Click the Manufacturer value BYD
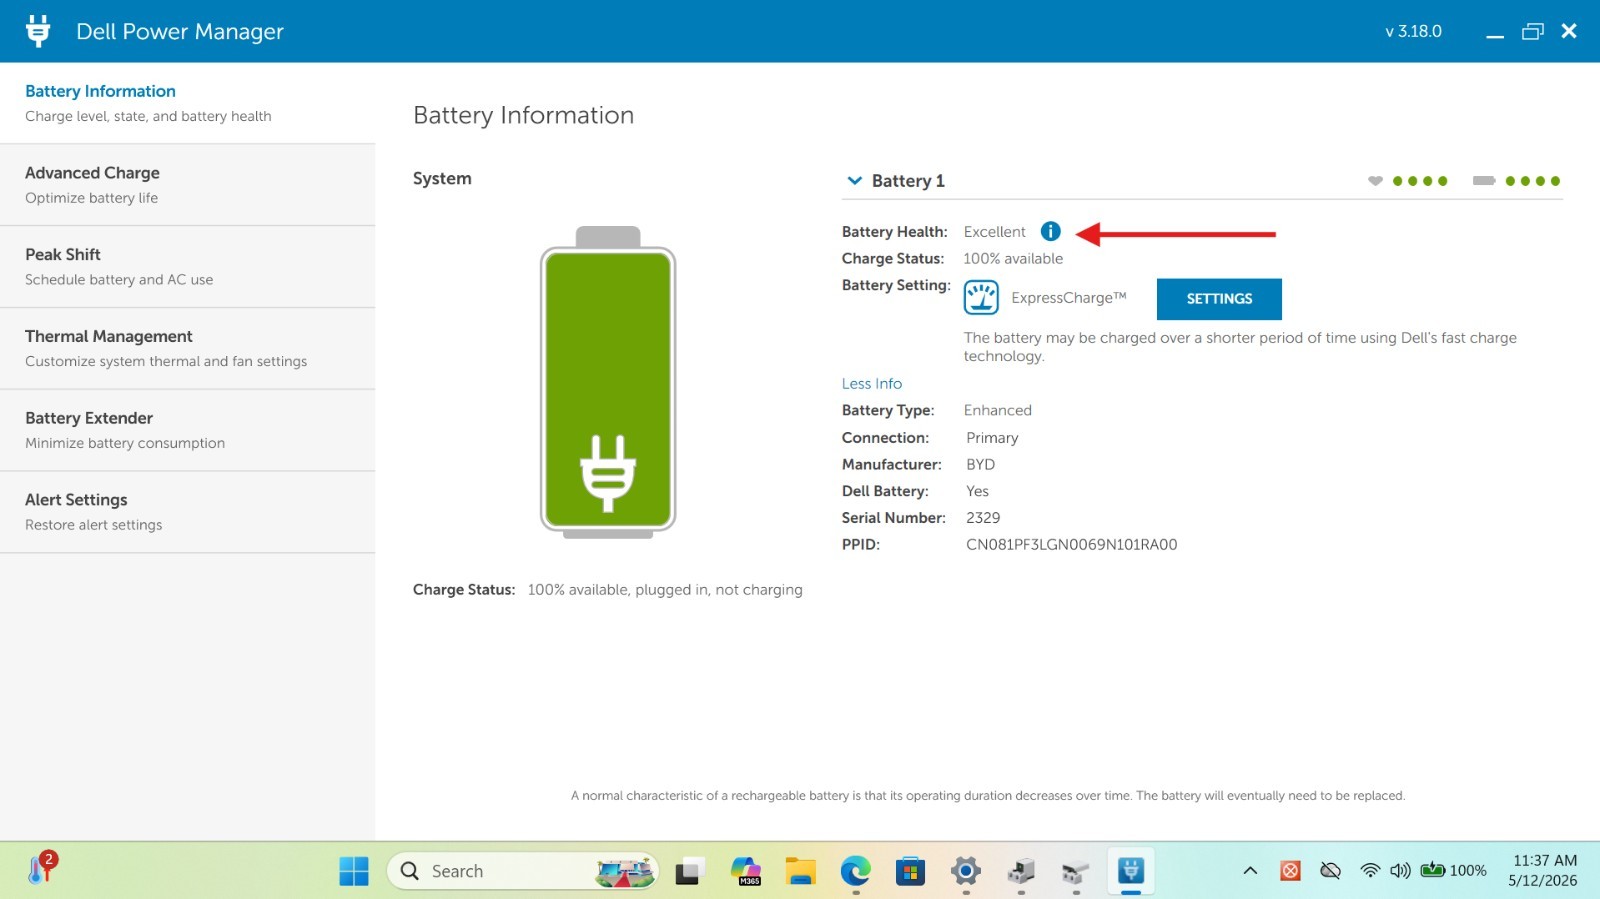Screen dimensions: 1600x899 click(x=980, y=465)
